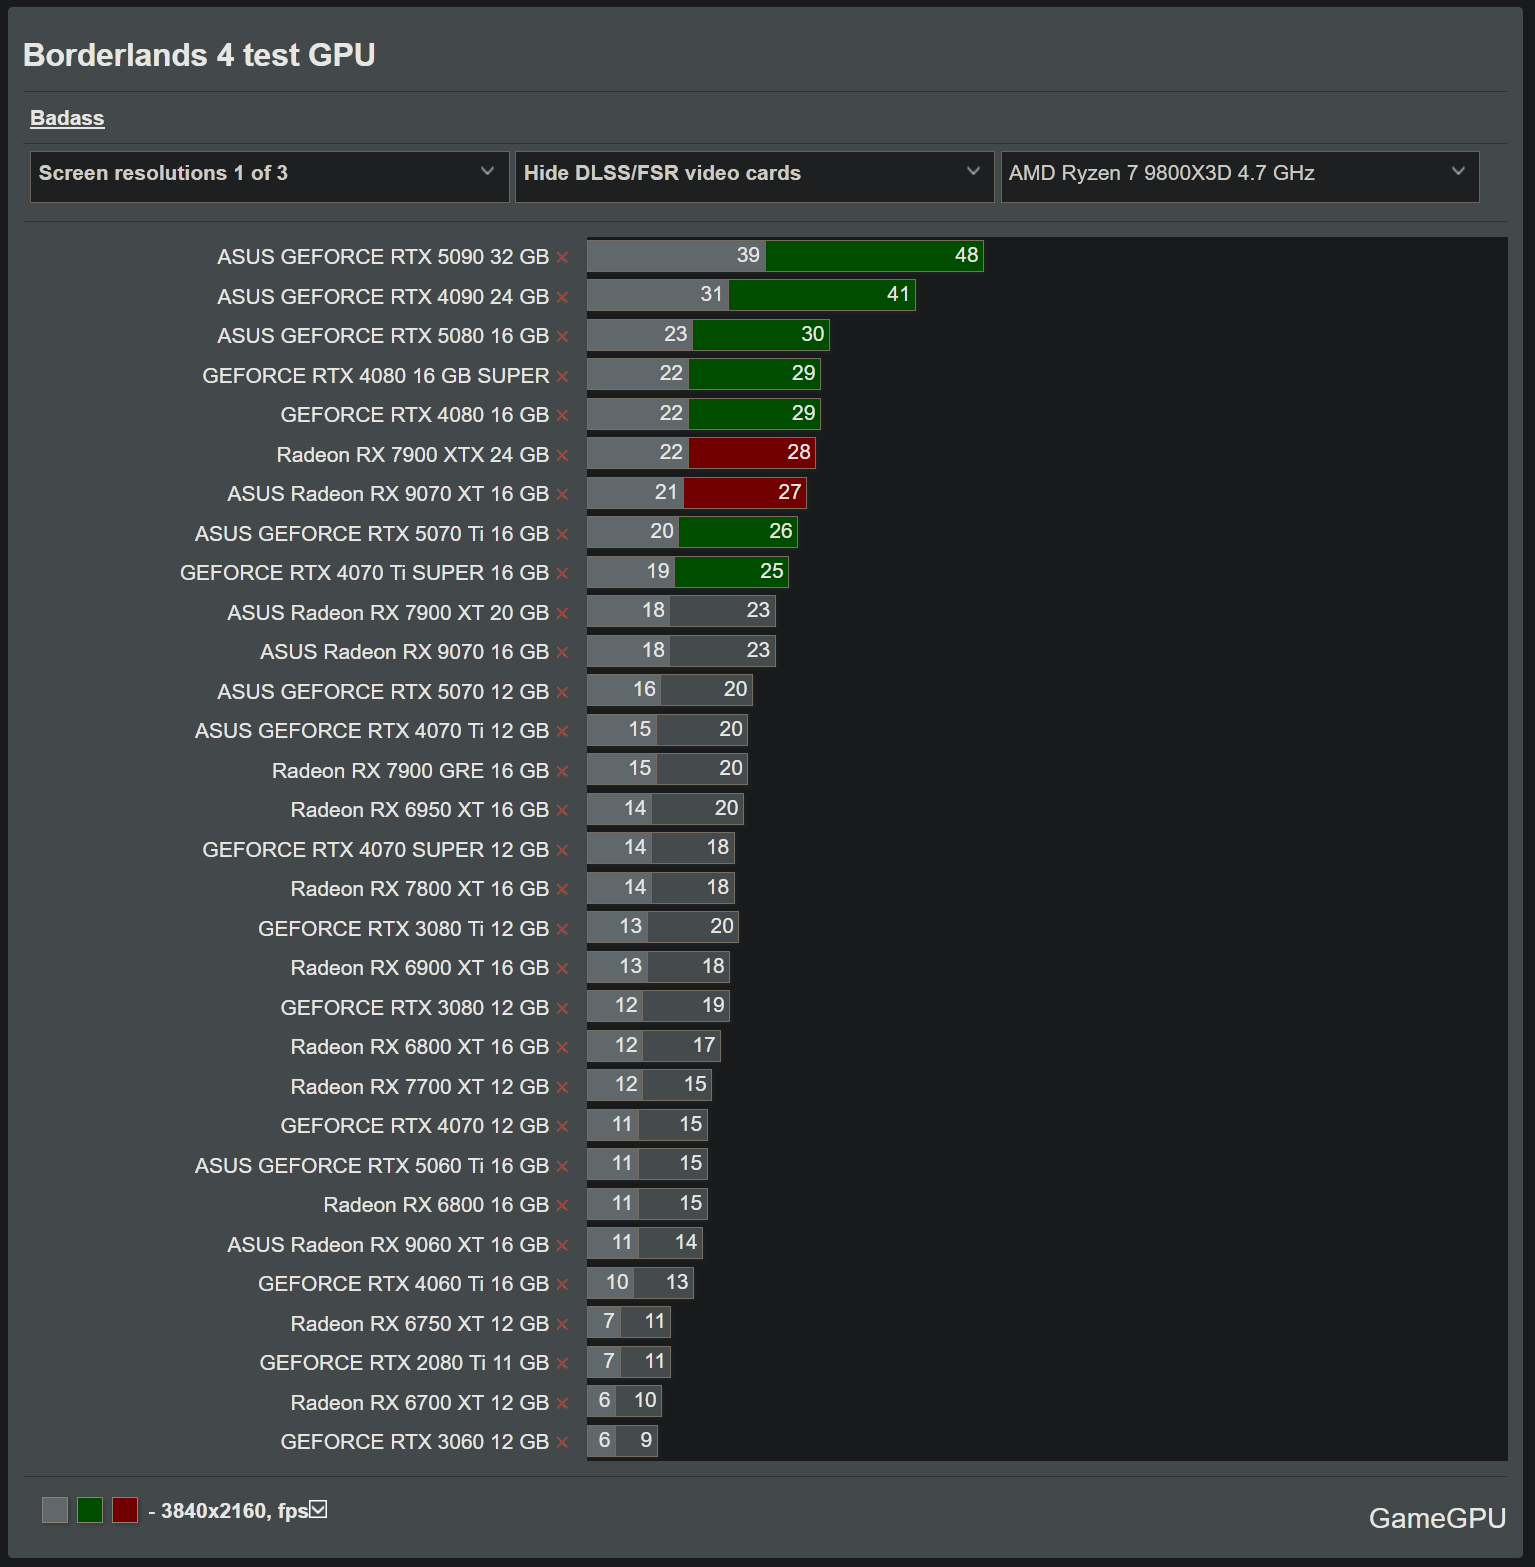Click the GEFORCE RTX 4060 Ti 16 GB label

pyautogui.click(x=404, y=1284)
